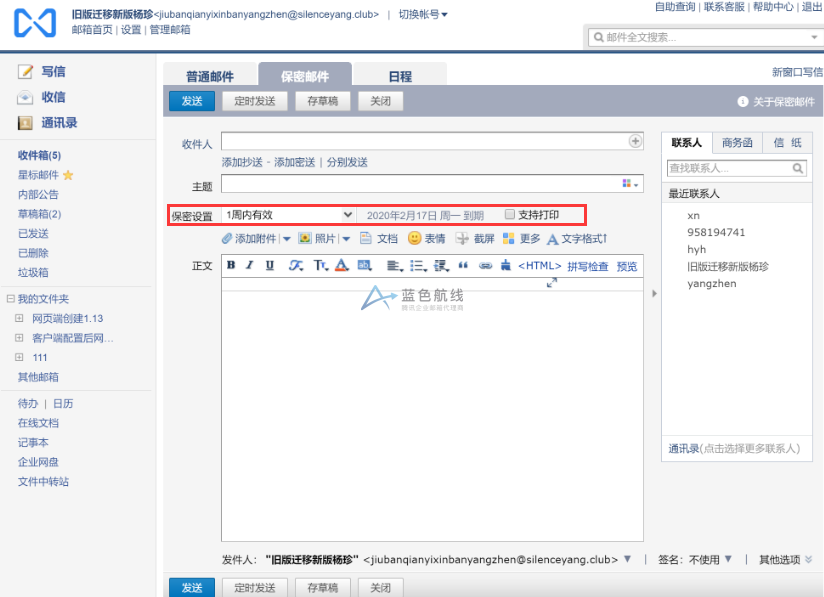Open the 签名 signature dropdown
The height and width of the screenshot is (597, 824).
[x=728, y=559]
